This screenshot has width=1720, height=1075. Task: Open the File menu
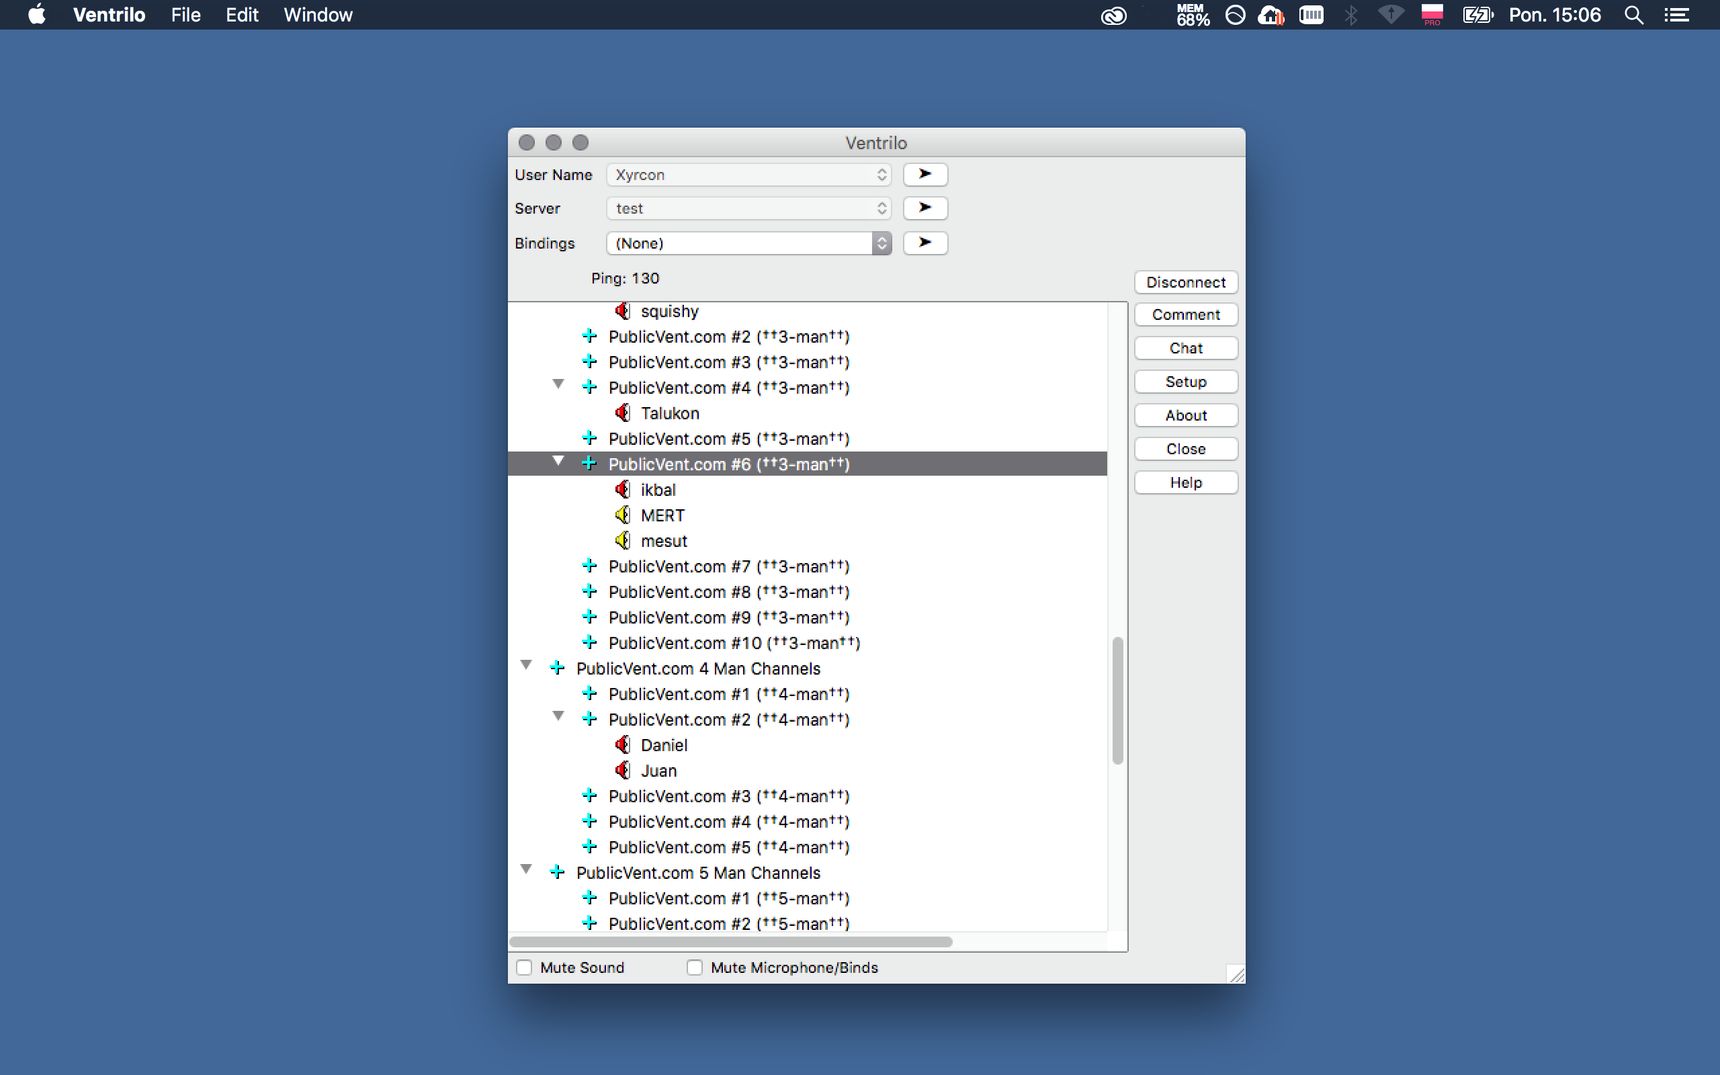[x=186, y=15]
